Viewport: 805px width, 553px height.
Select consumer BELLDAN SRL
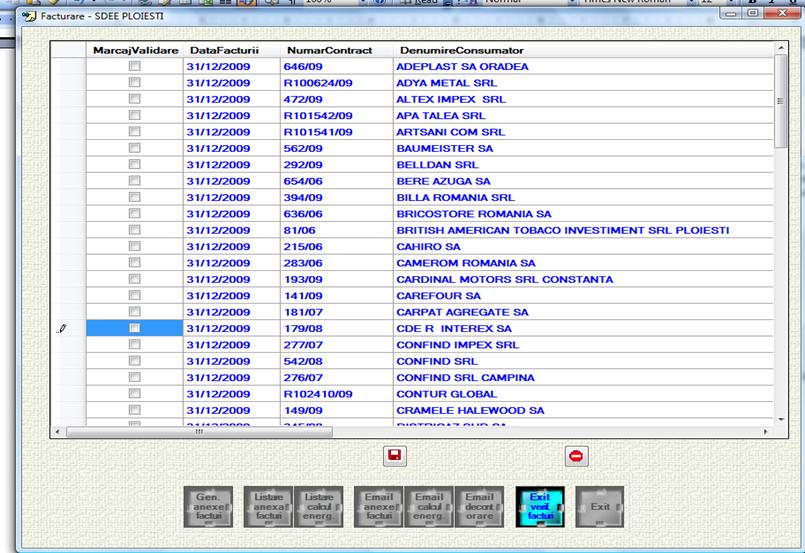coord(437,165)
